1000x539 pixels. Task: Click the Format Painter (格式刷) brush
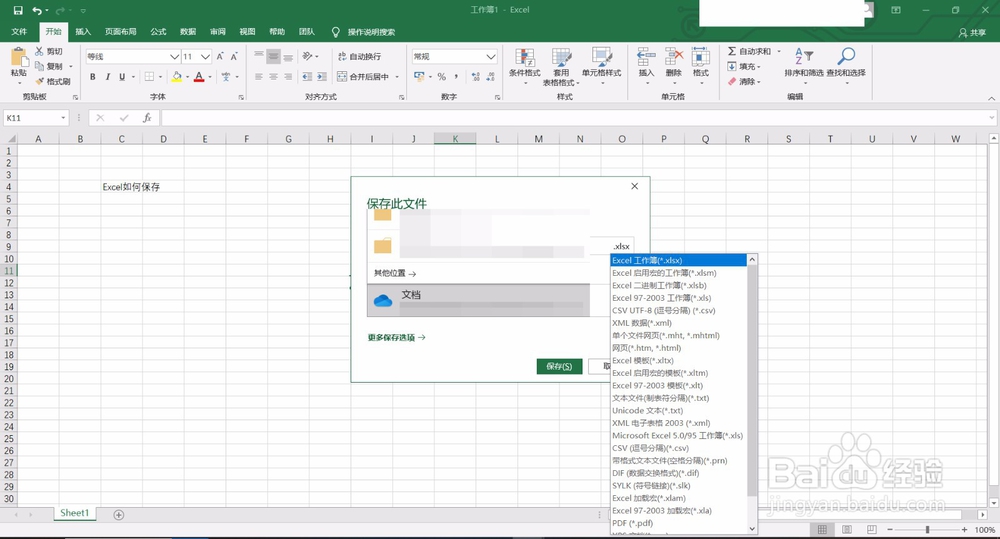pos(40,81)
